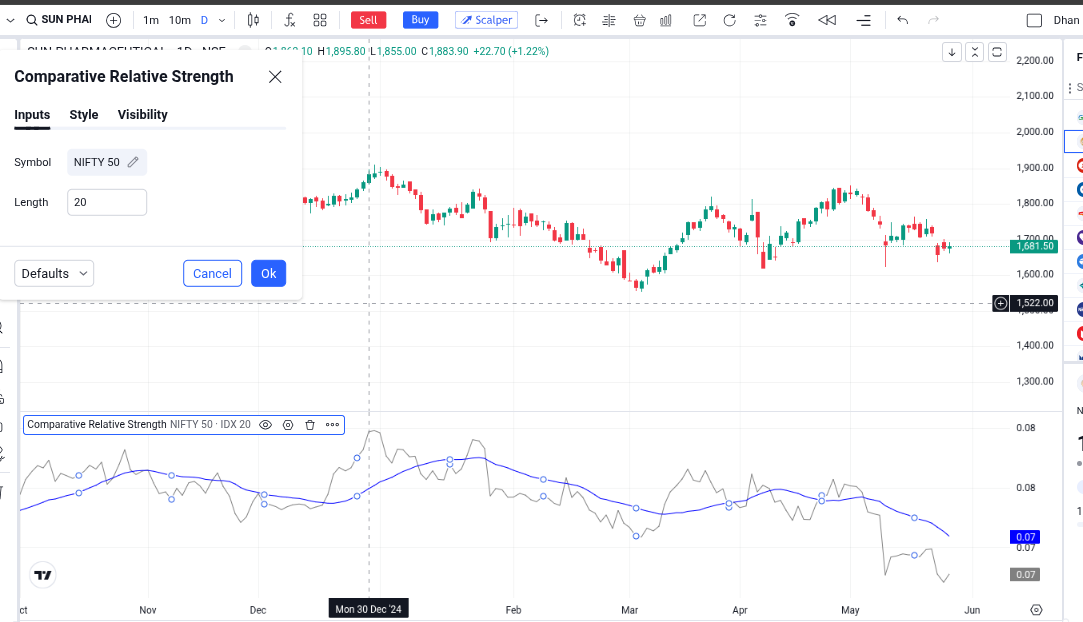This screenshot has width=1083, height=622.
Task: Close the Comparative Relative Strength dialog
Action: 275,77
